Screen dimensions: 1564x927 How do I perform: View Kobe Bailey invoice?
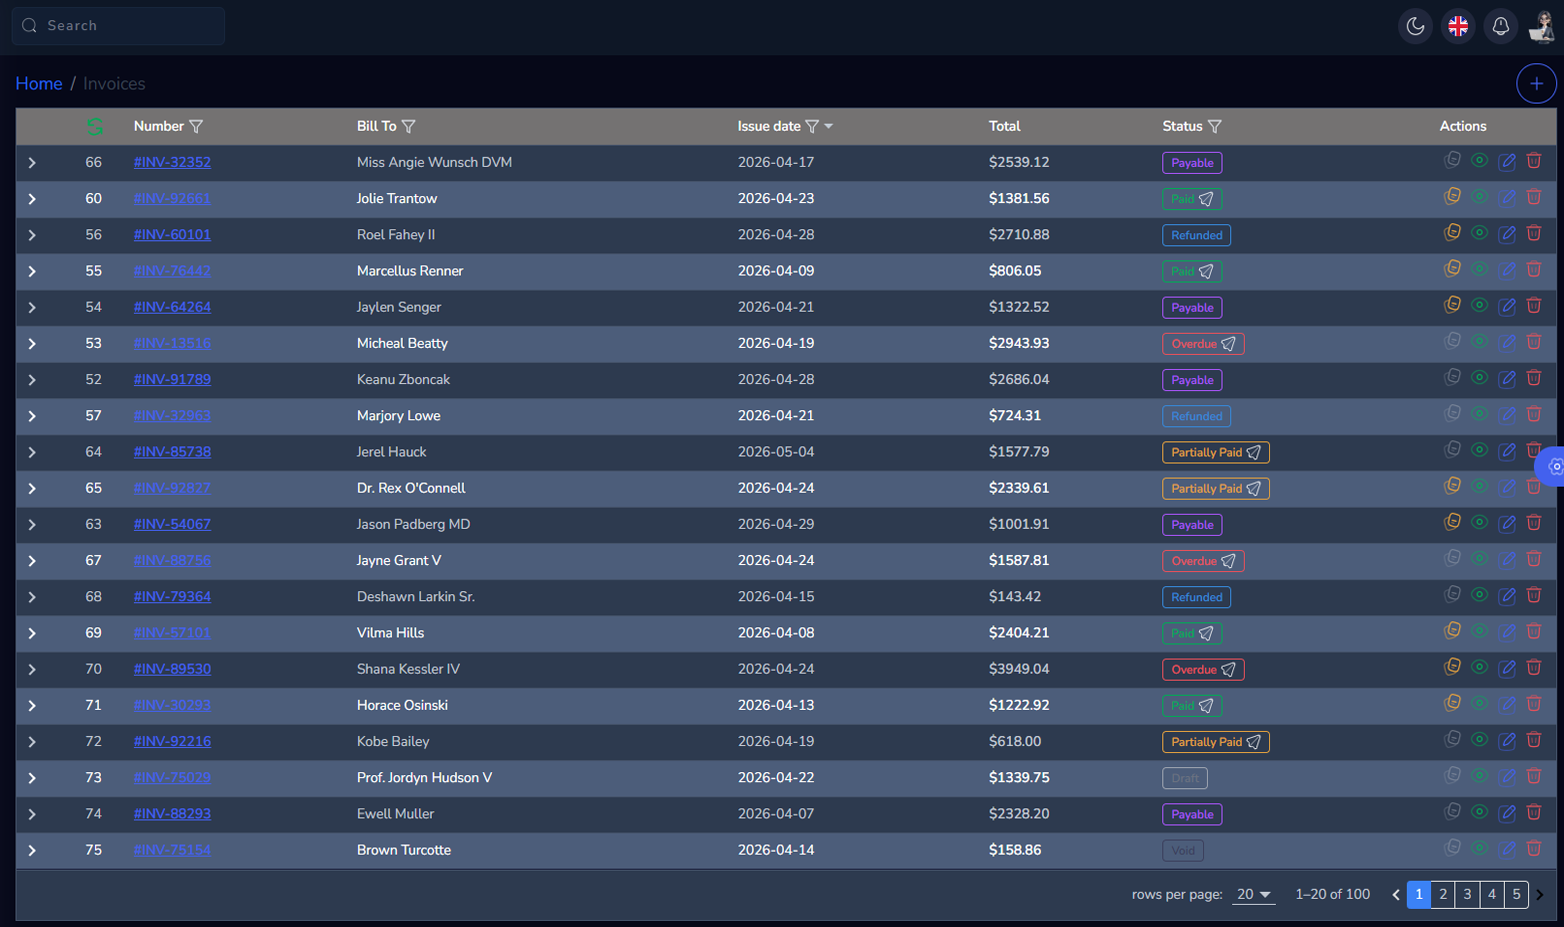(x=1479, y=740)
